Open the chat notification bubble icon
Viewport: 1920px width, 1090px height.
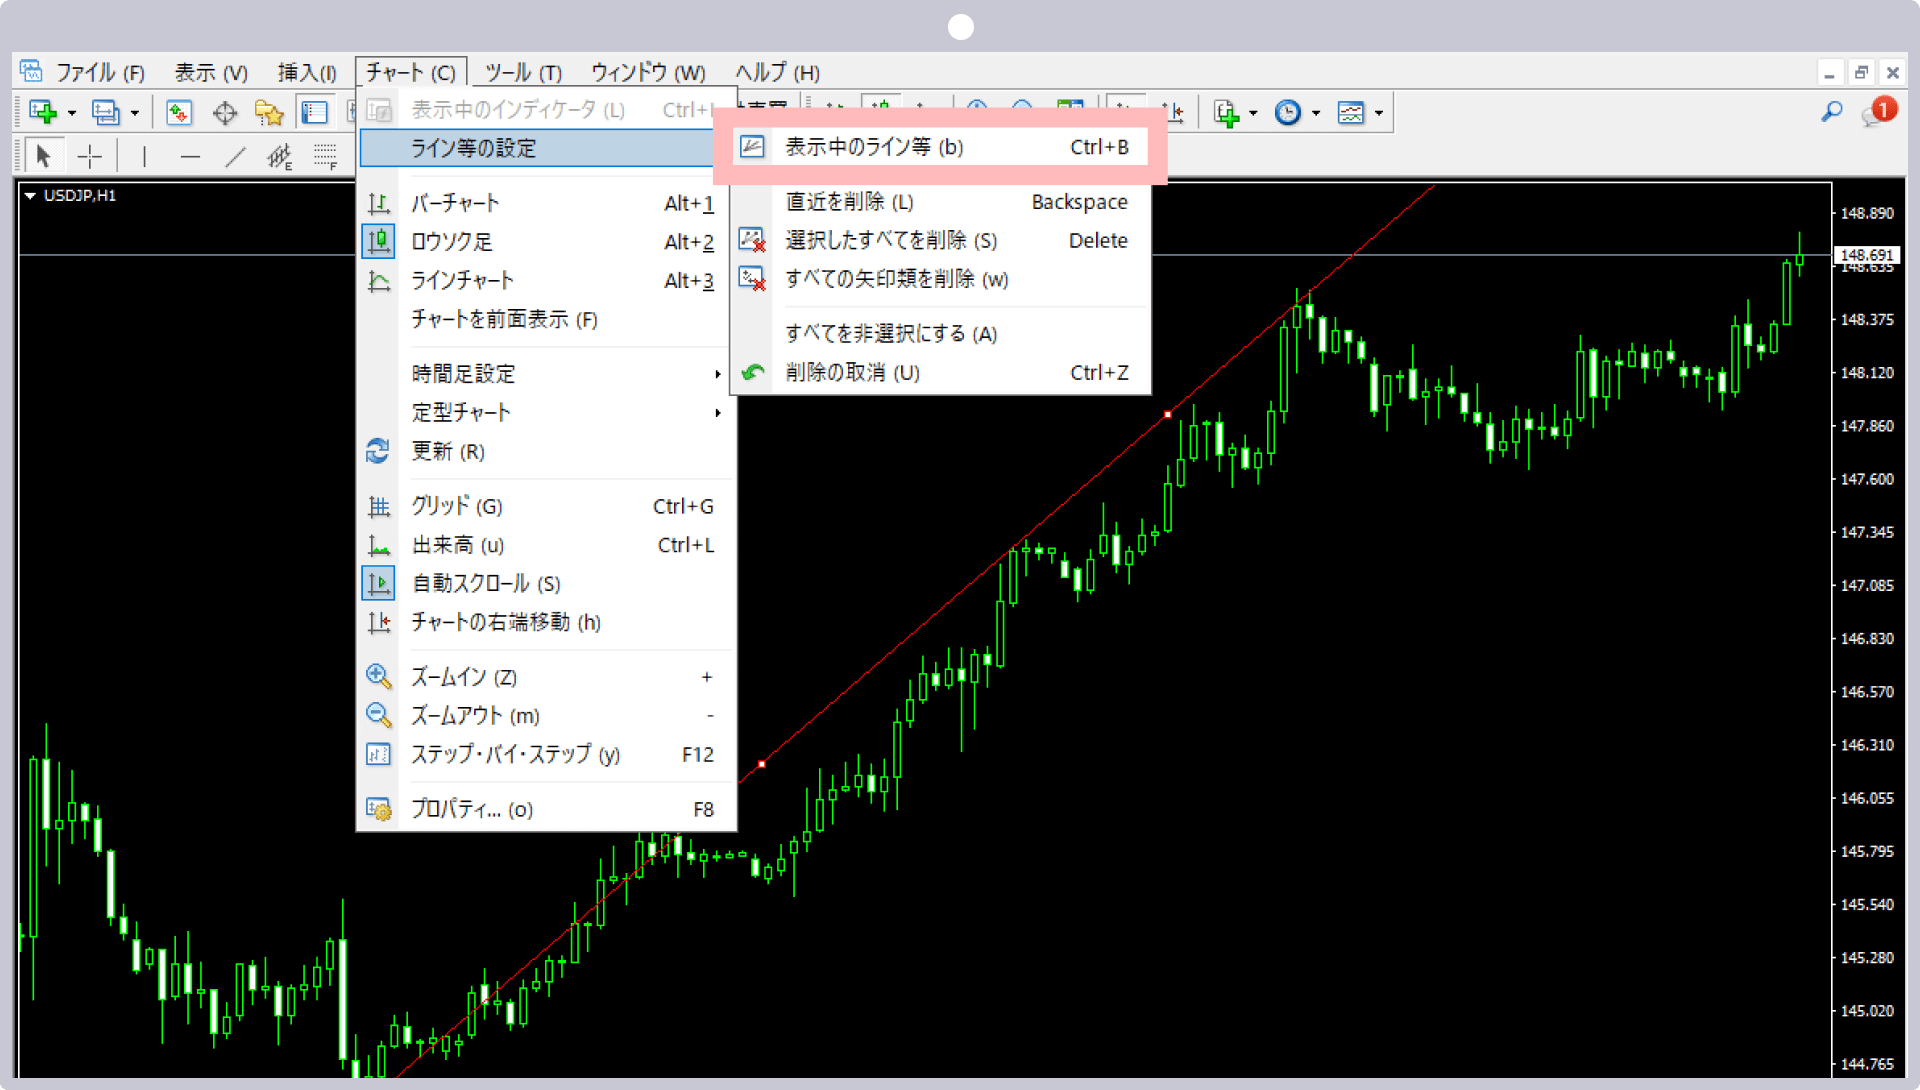click(1878, 112)
